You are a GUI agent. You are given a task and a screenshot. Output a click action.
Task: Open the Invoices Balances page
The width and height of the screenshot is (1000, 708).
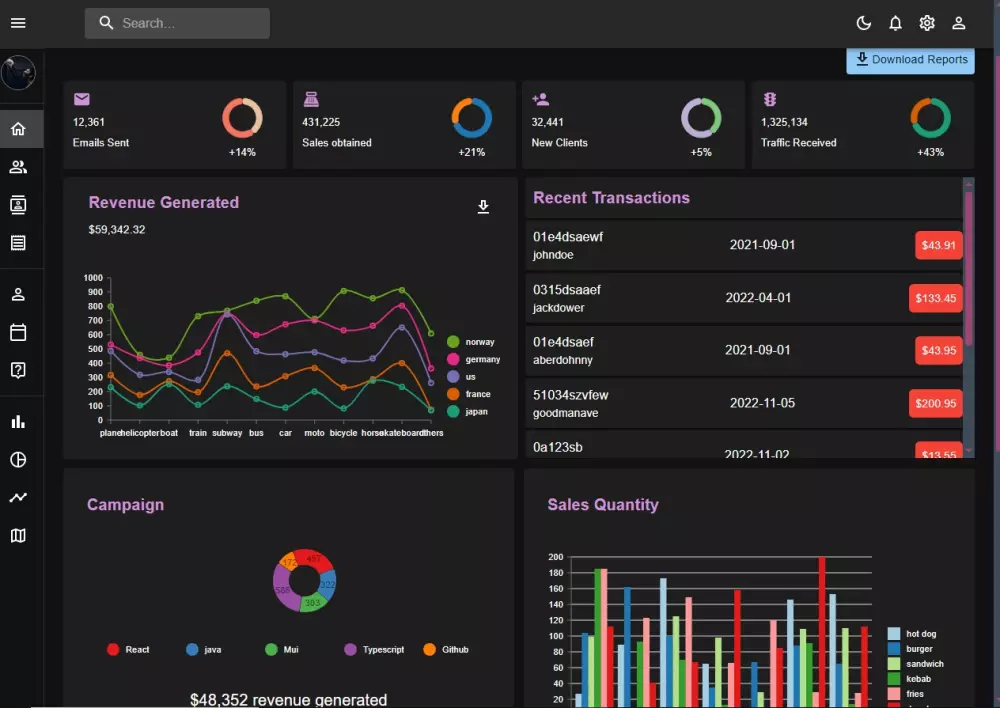(18, 242)
